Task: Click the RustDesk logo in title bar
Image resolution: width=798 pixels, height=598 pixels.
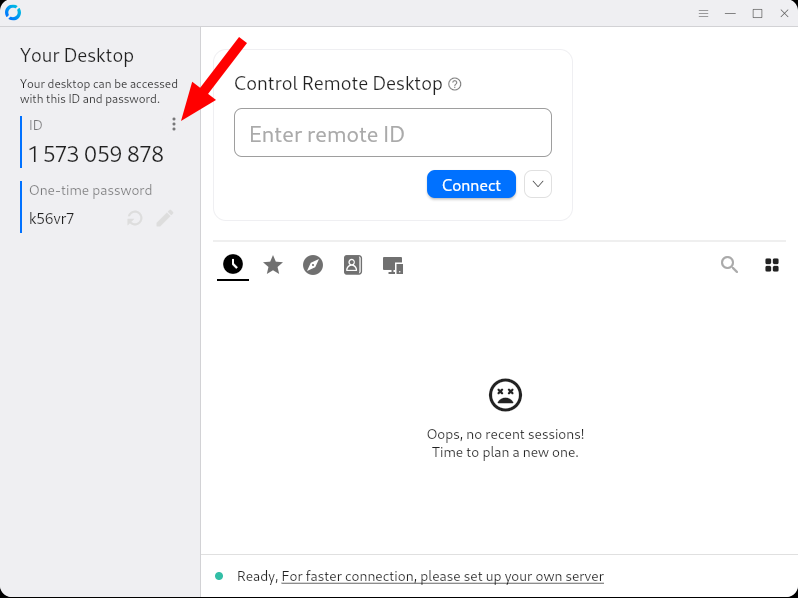Action: tap(13, 13)
